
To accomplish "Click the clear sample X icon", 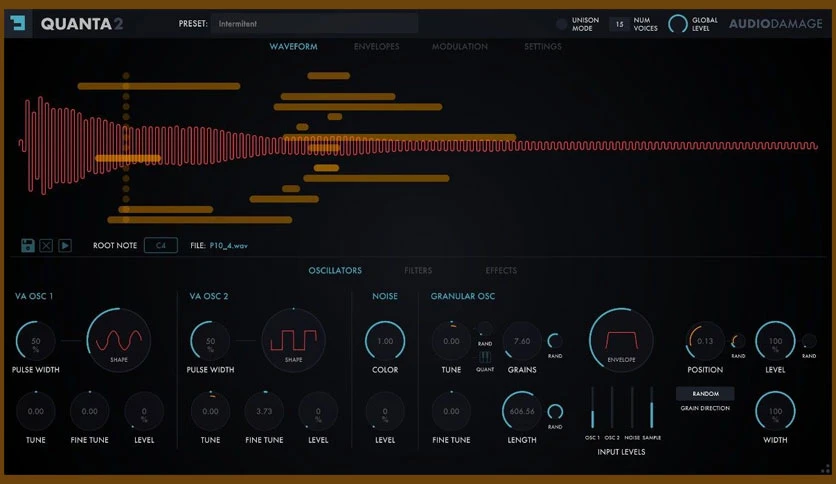I will (46, 245).
